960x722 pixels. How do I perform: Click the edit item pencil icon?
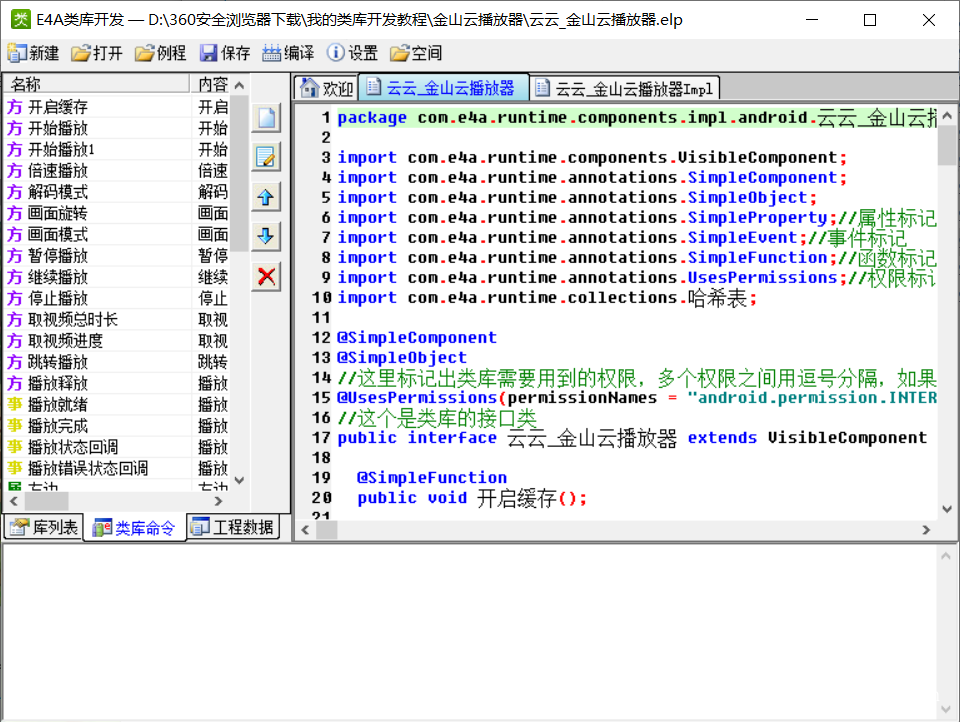point(266,157)
